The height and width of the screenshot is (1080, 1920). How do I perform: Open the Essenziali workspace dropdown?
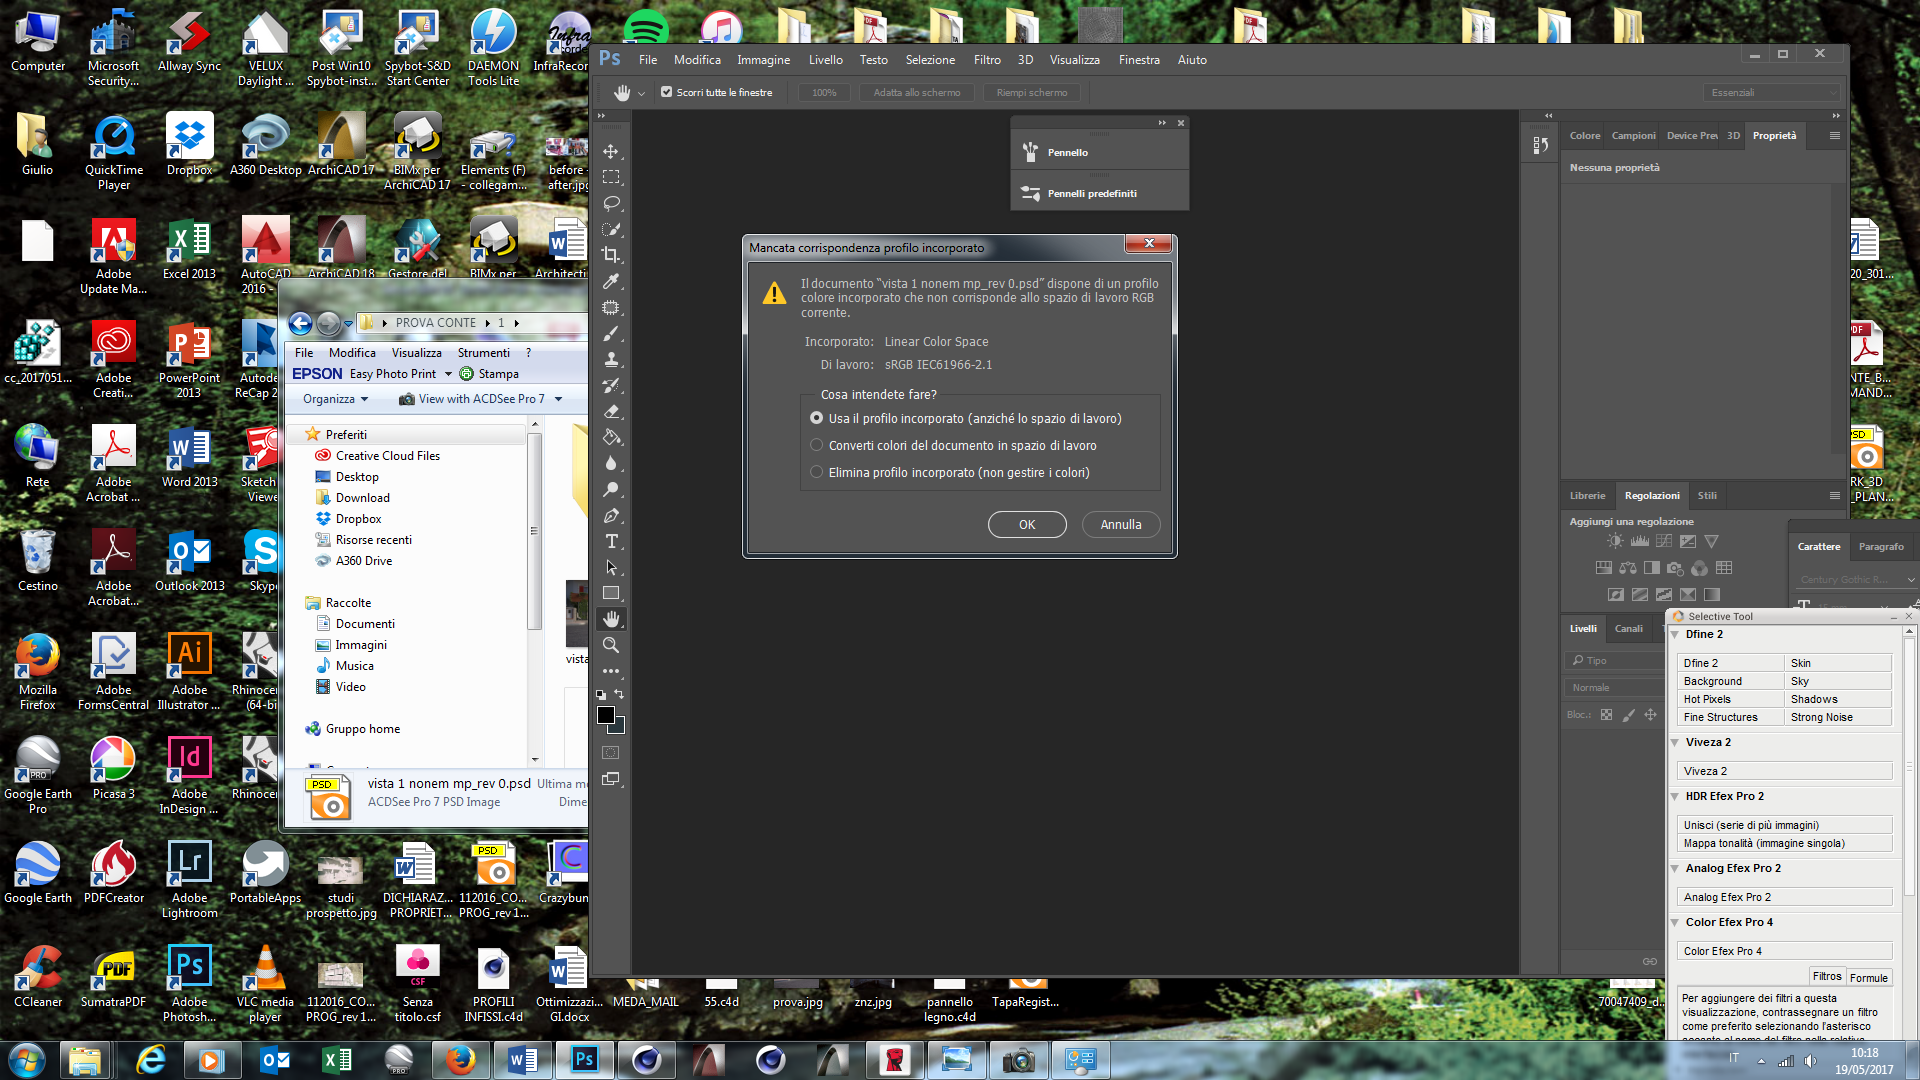pos(1771,92)
